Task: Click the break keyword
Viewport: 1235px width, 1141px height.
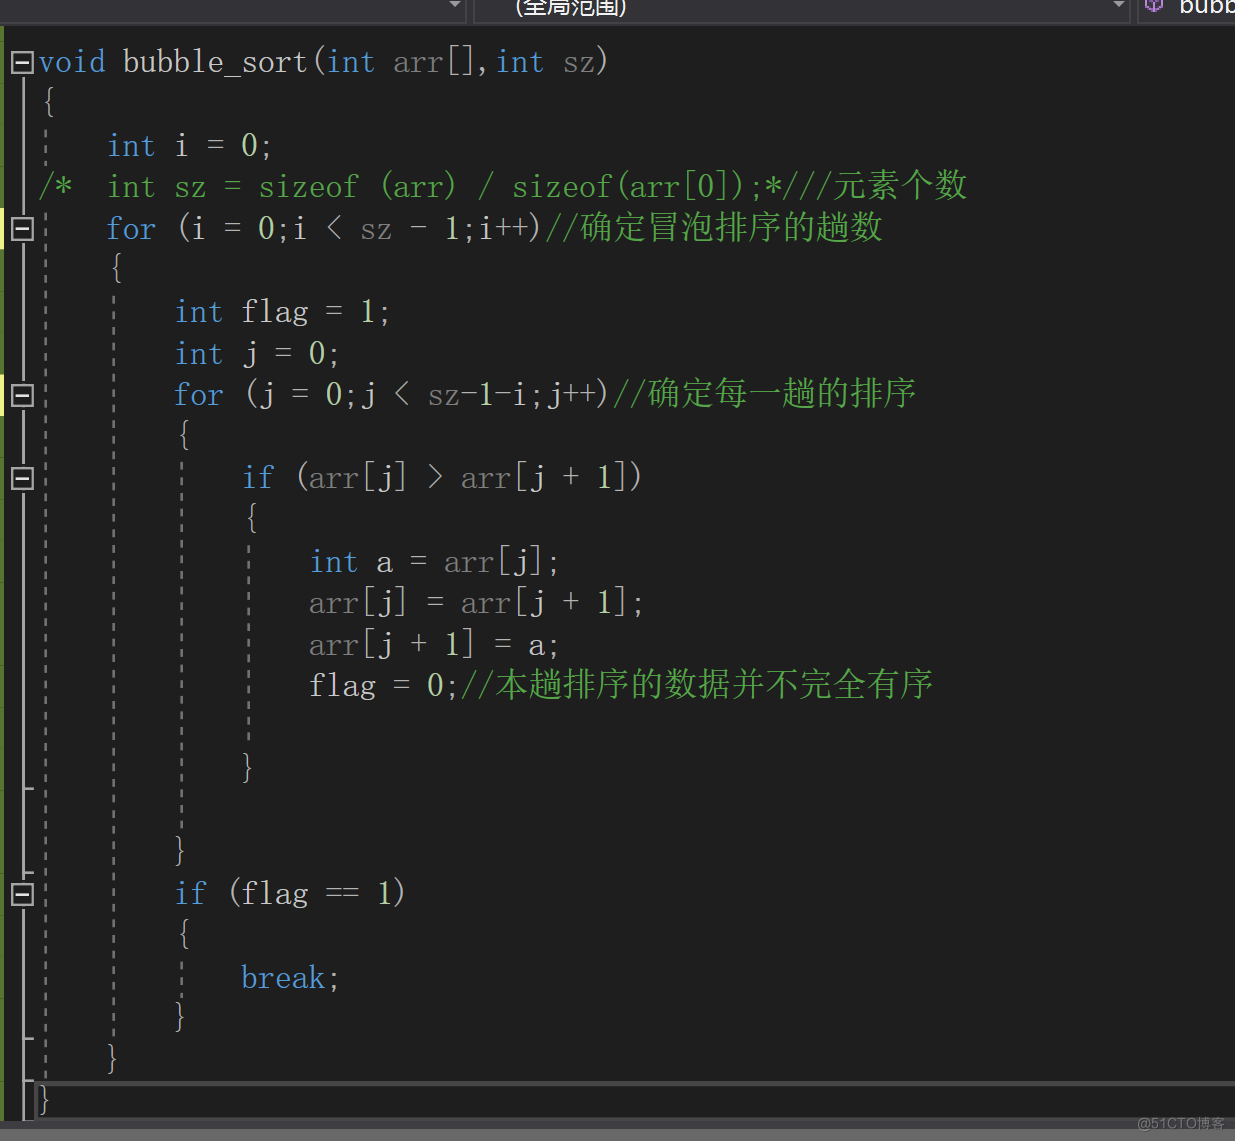Action: (283, 978)
